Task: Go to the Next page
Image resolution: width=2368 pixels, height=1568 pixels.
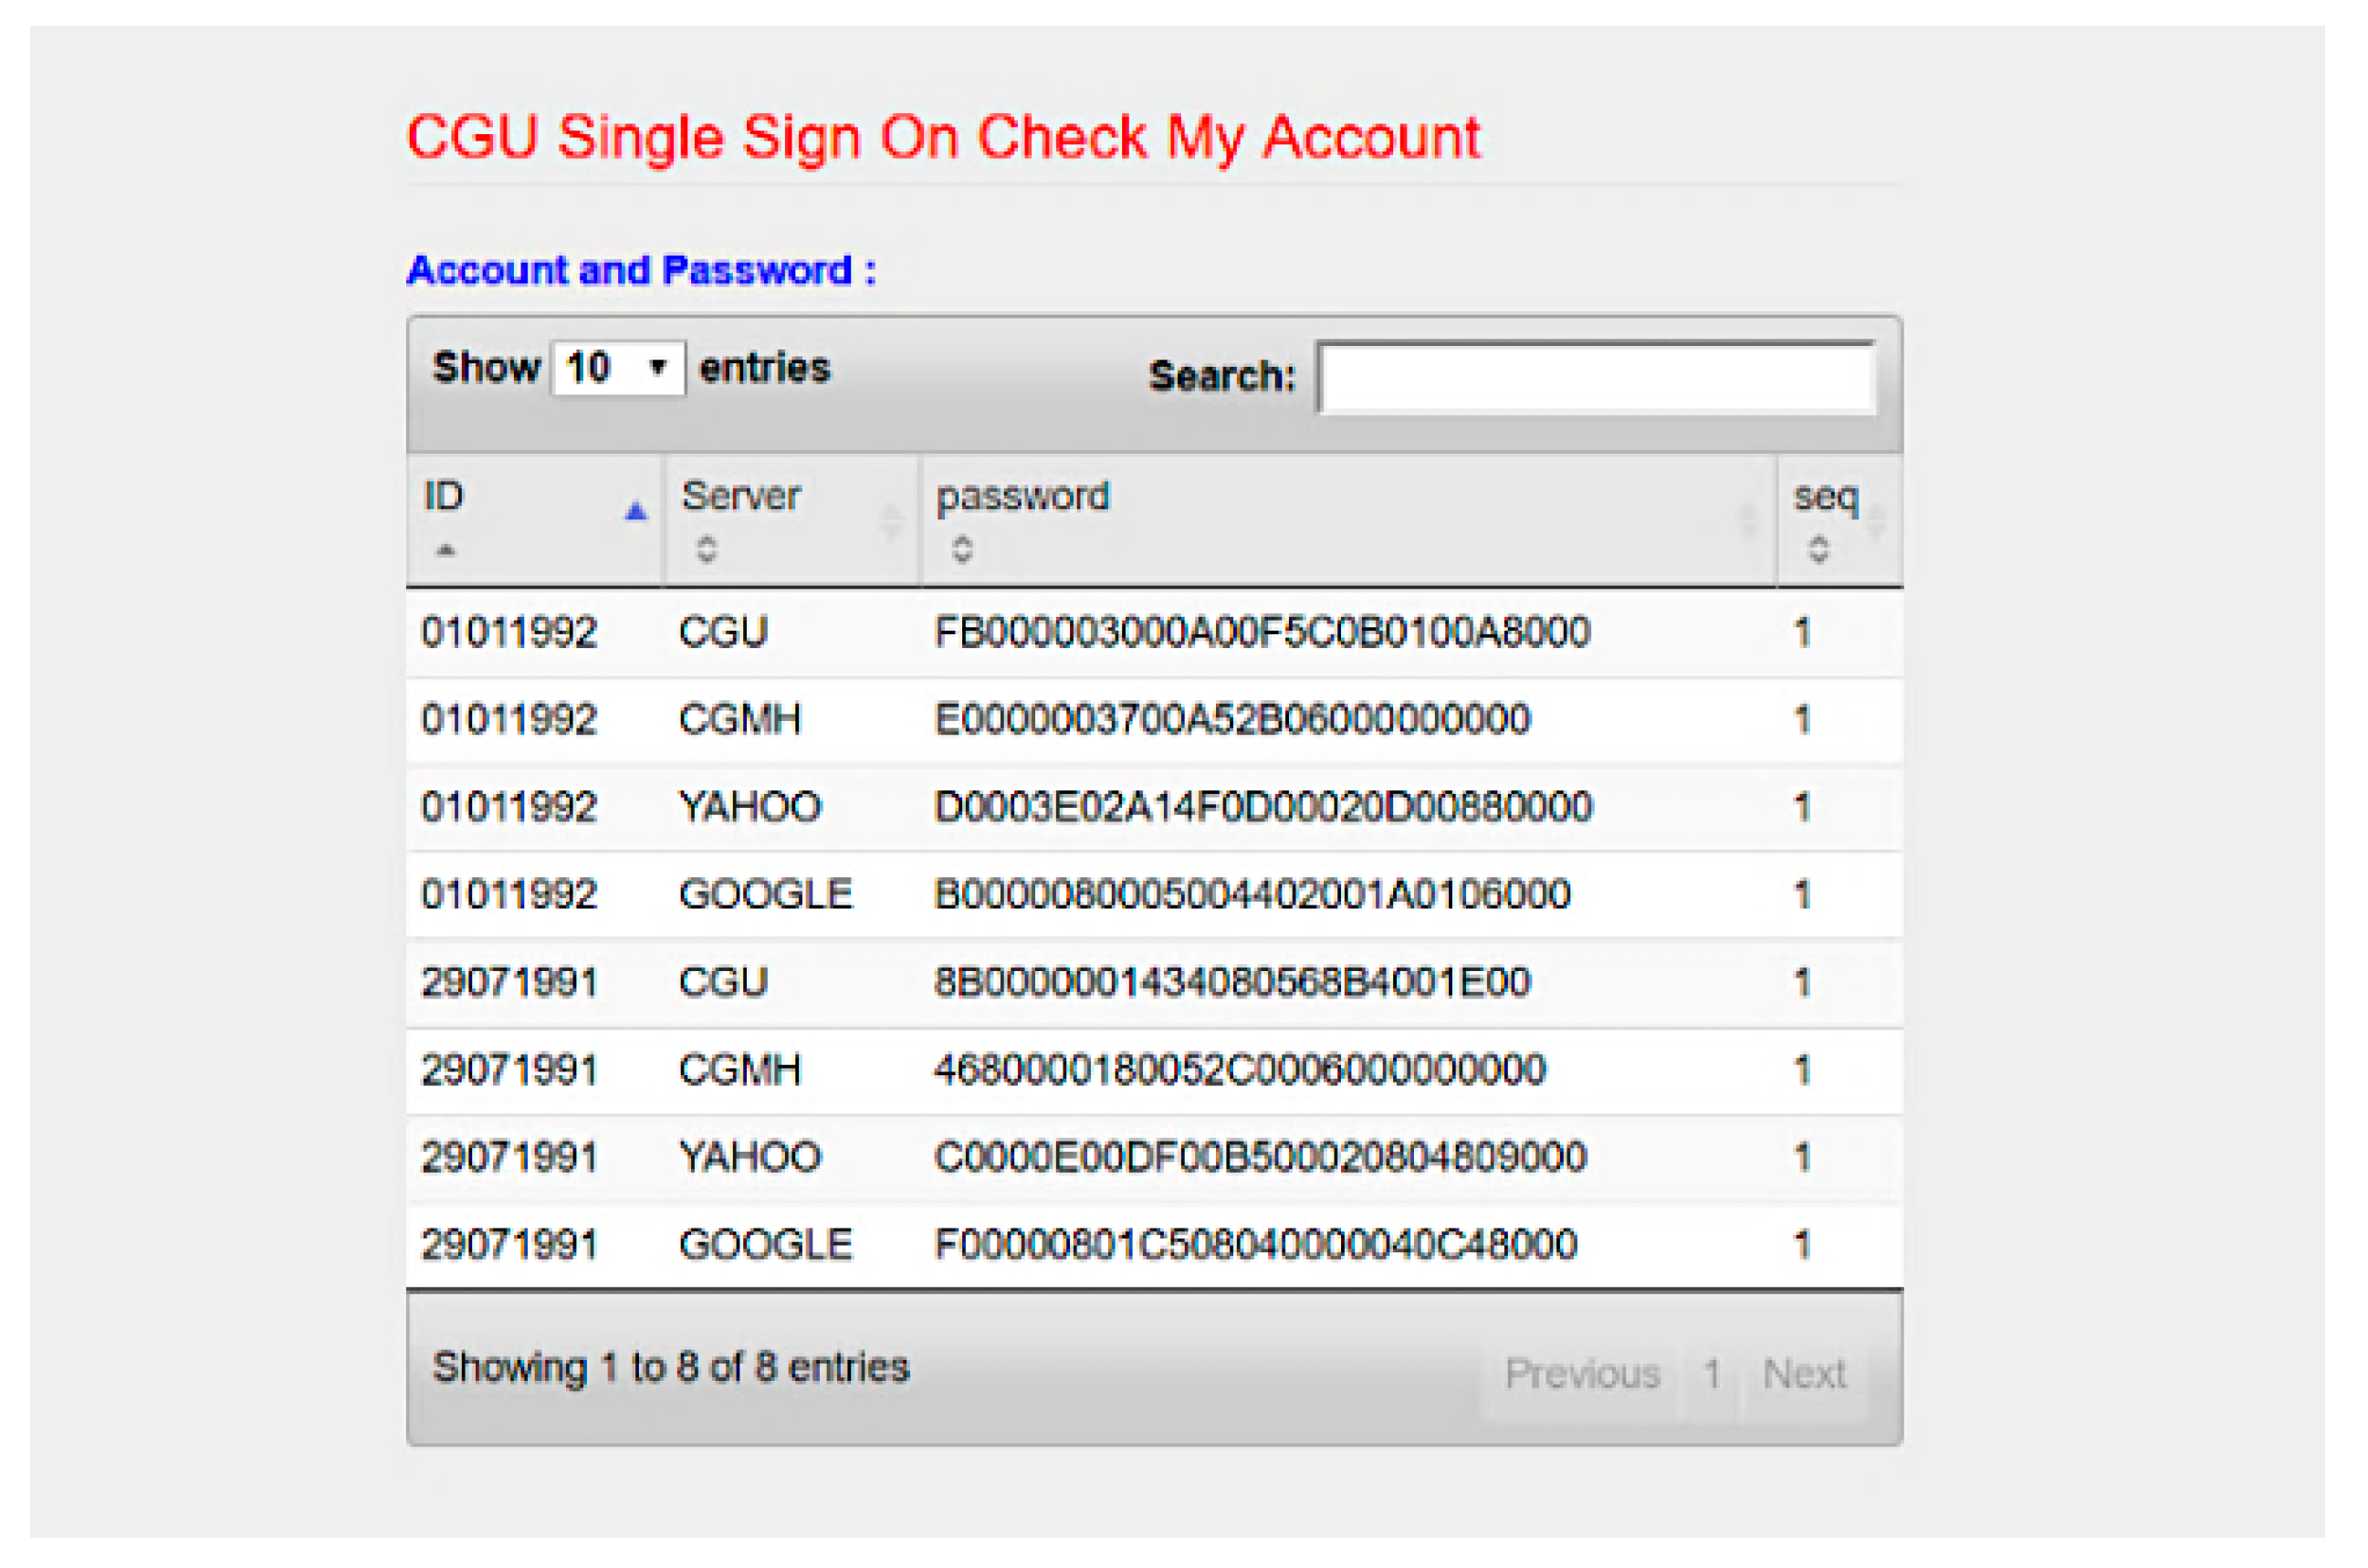Action: (x=1804, y=1374)
